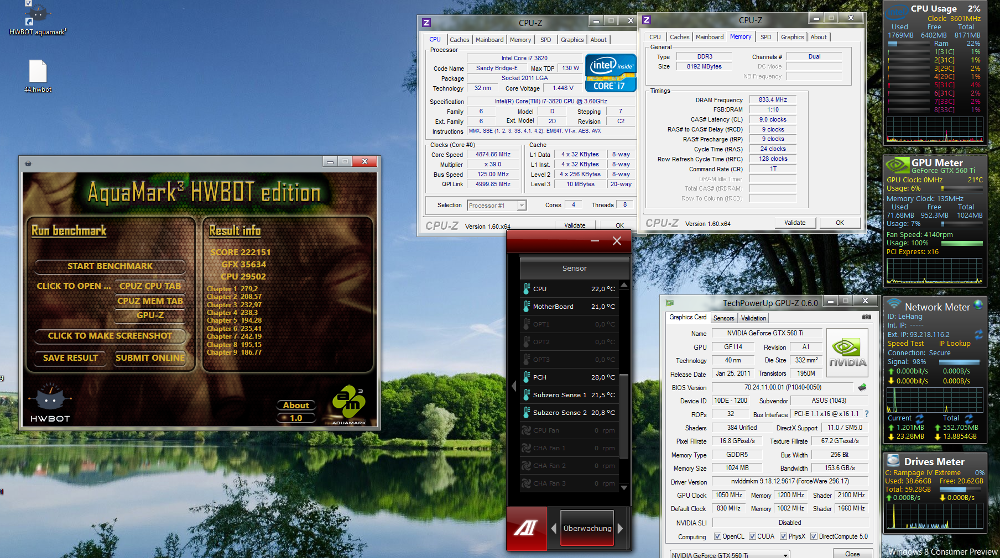Toggle the DirectCompute 5.0 checkbox

tap(813, 536)
